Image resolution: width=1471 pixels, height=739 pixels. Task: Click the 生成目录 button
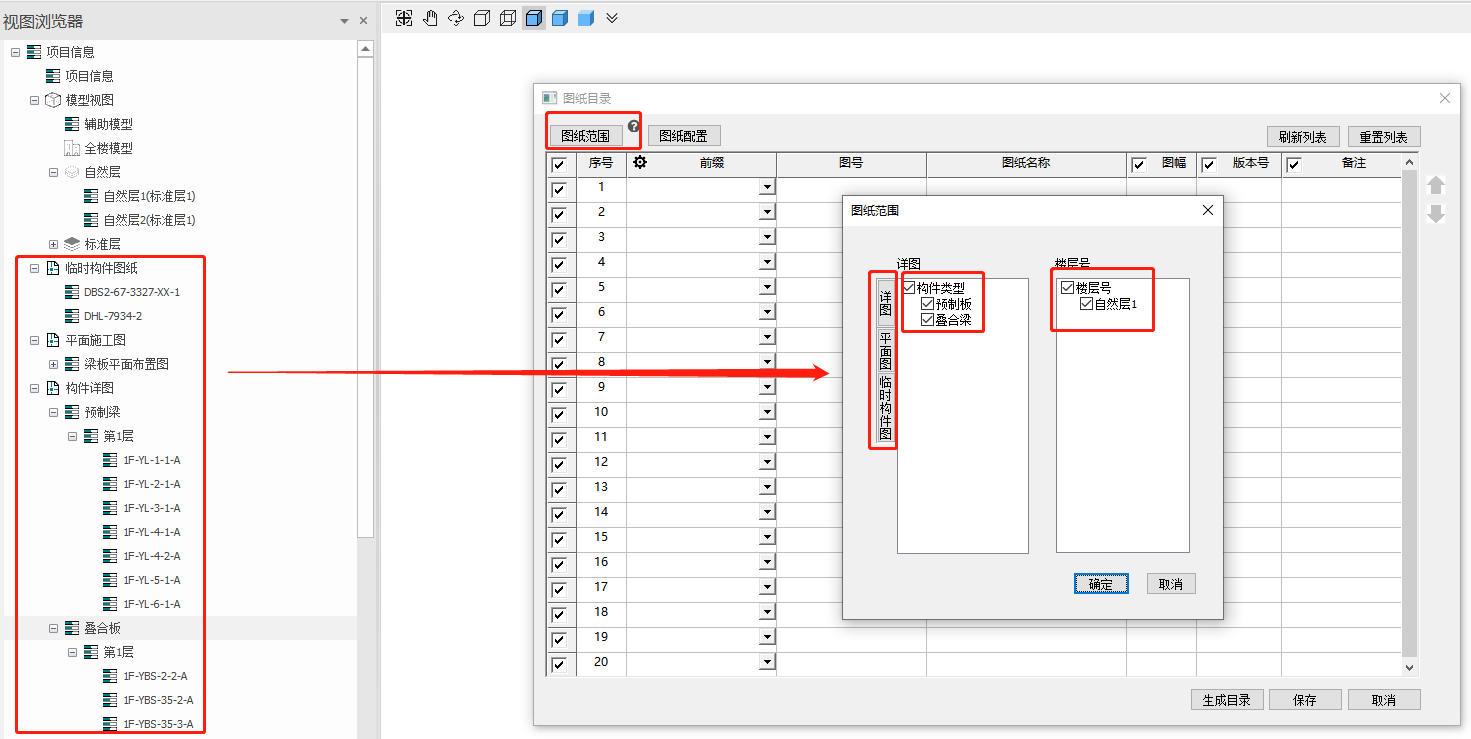1227,700
